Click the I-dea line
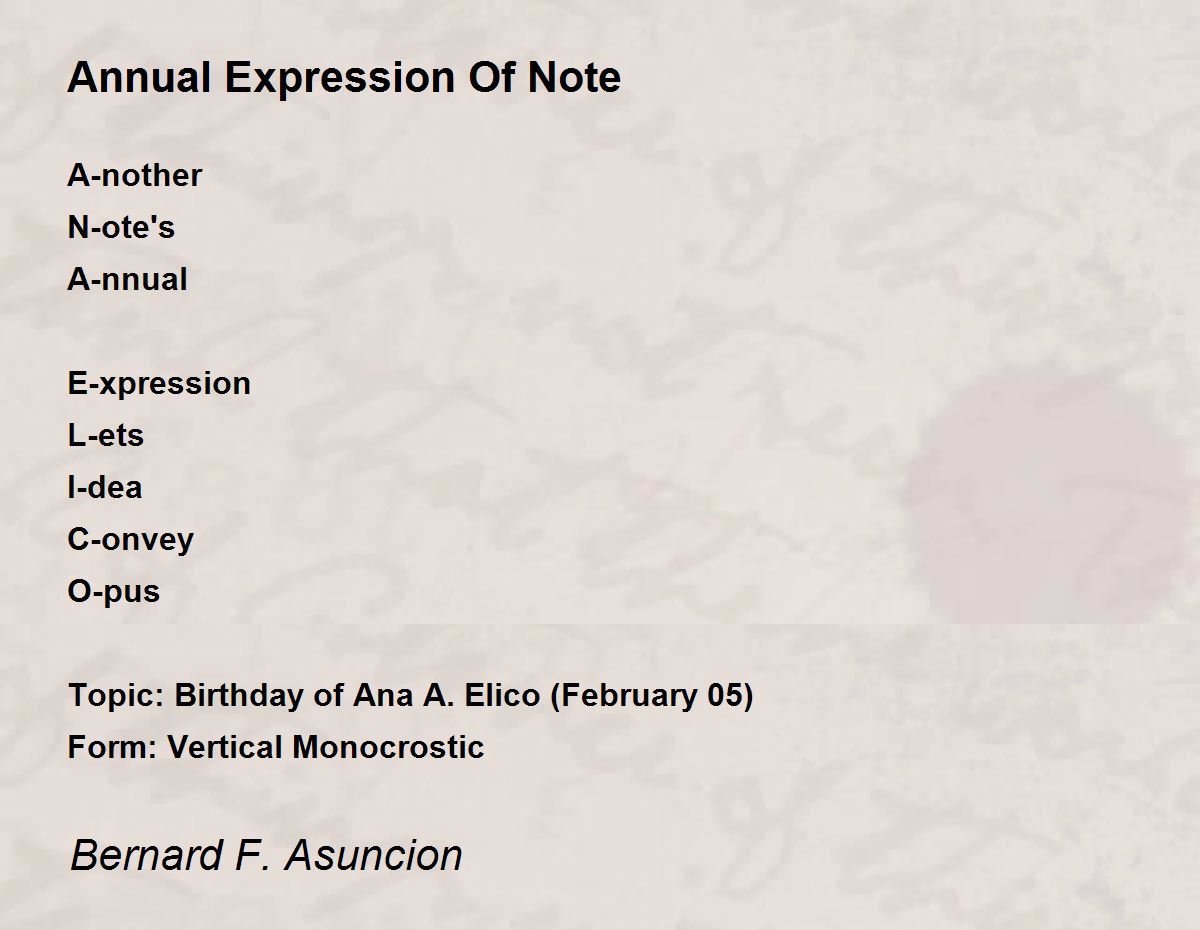This screenshot has height=930, width=1200. point(105,487)
